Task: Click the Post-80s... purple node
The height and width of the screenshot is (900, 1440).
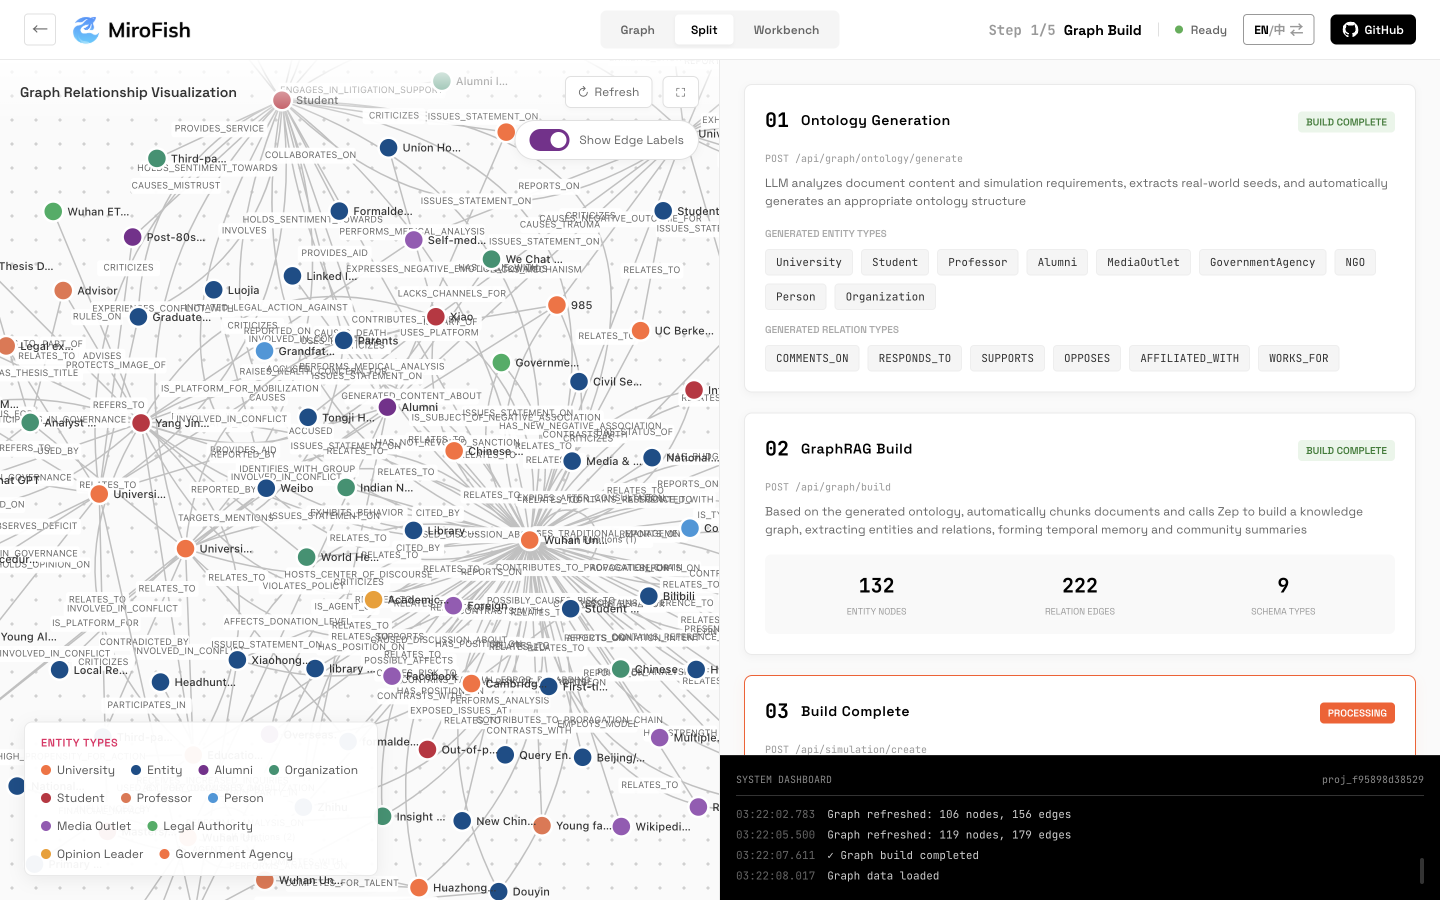Action: pos(132,237)
